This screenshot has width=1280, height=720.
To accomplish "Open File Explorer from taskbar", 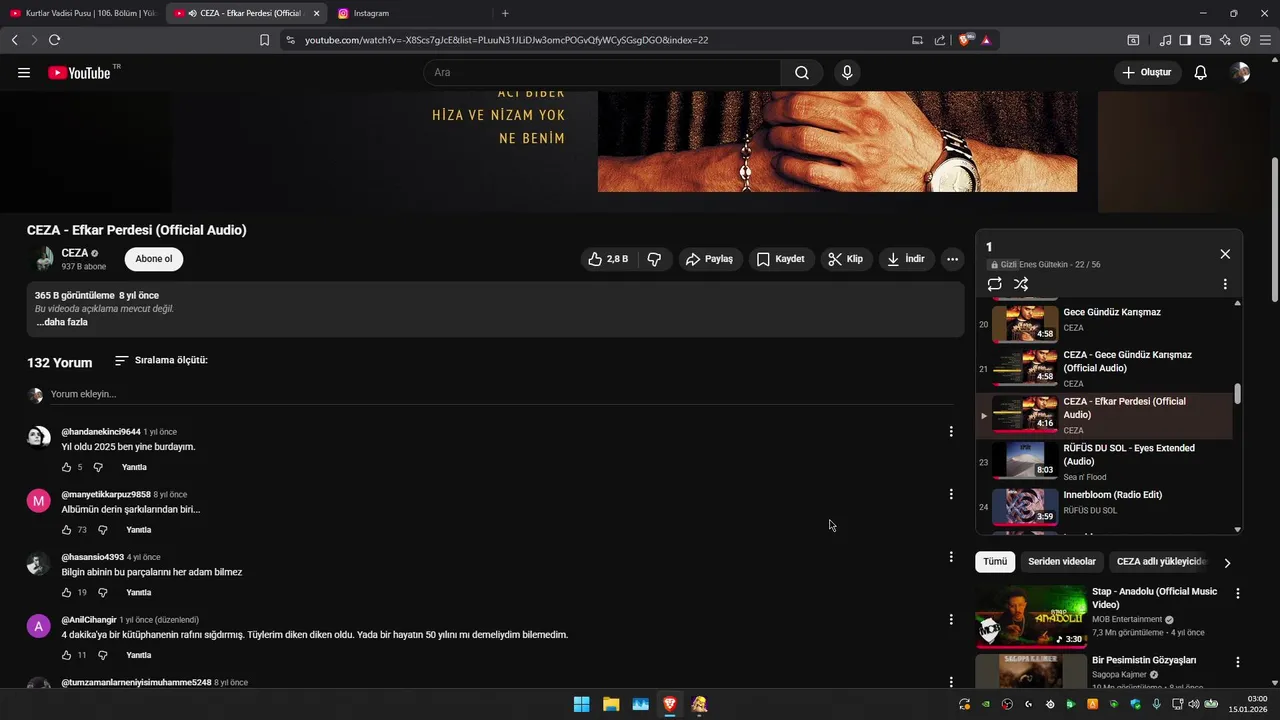I will click(x=611, y=704).
